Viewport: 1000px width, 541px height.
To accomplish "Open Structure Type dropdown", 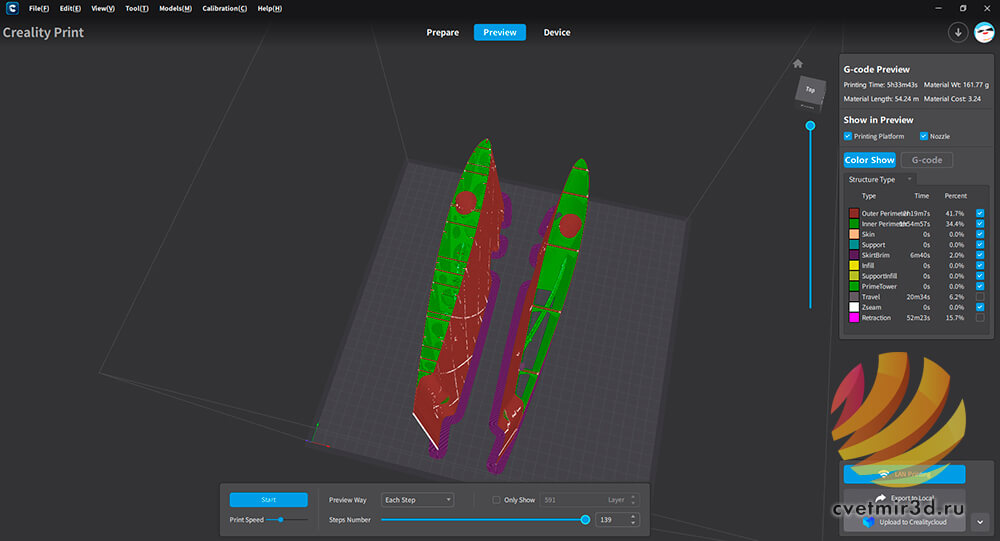I will [x=880, y=179].
